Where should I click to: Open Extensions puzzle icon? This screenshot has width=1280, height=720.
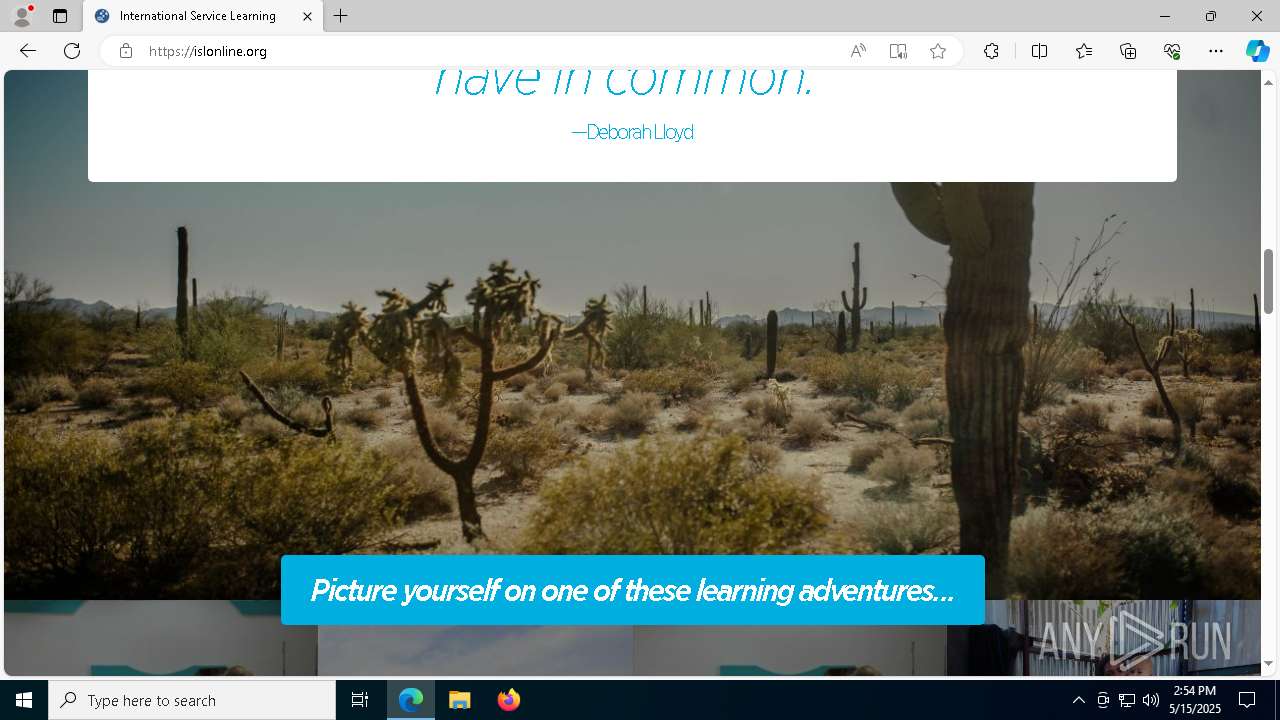pyautogui.click(x=991, y=51)
